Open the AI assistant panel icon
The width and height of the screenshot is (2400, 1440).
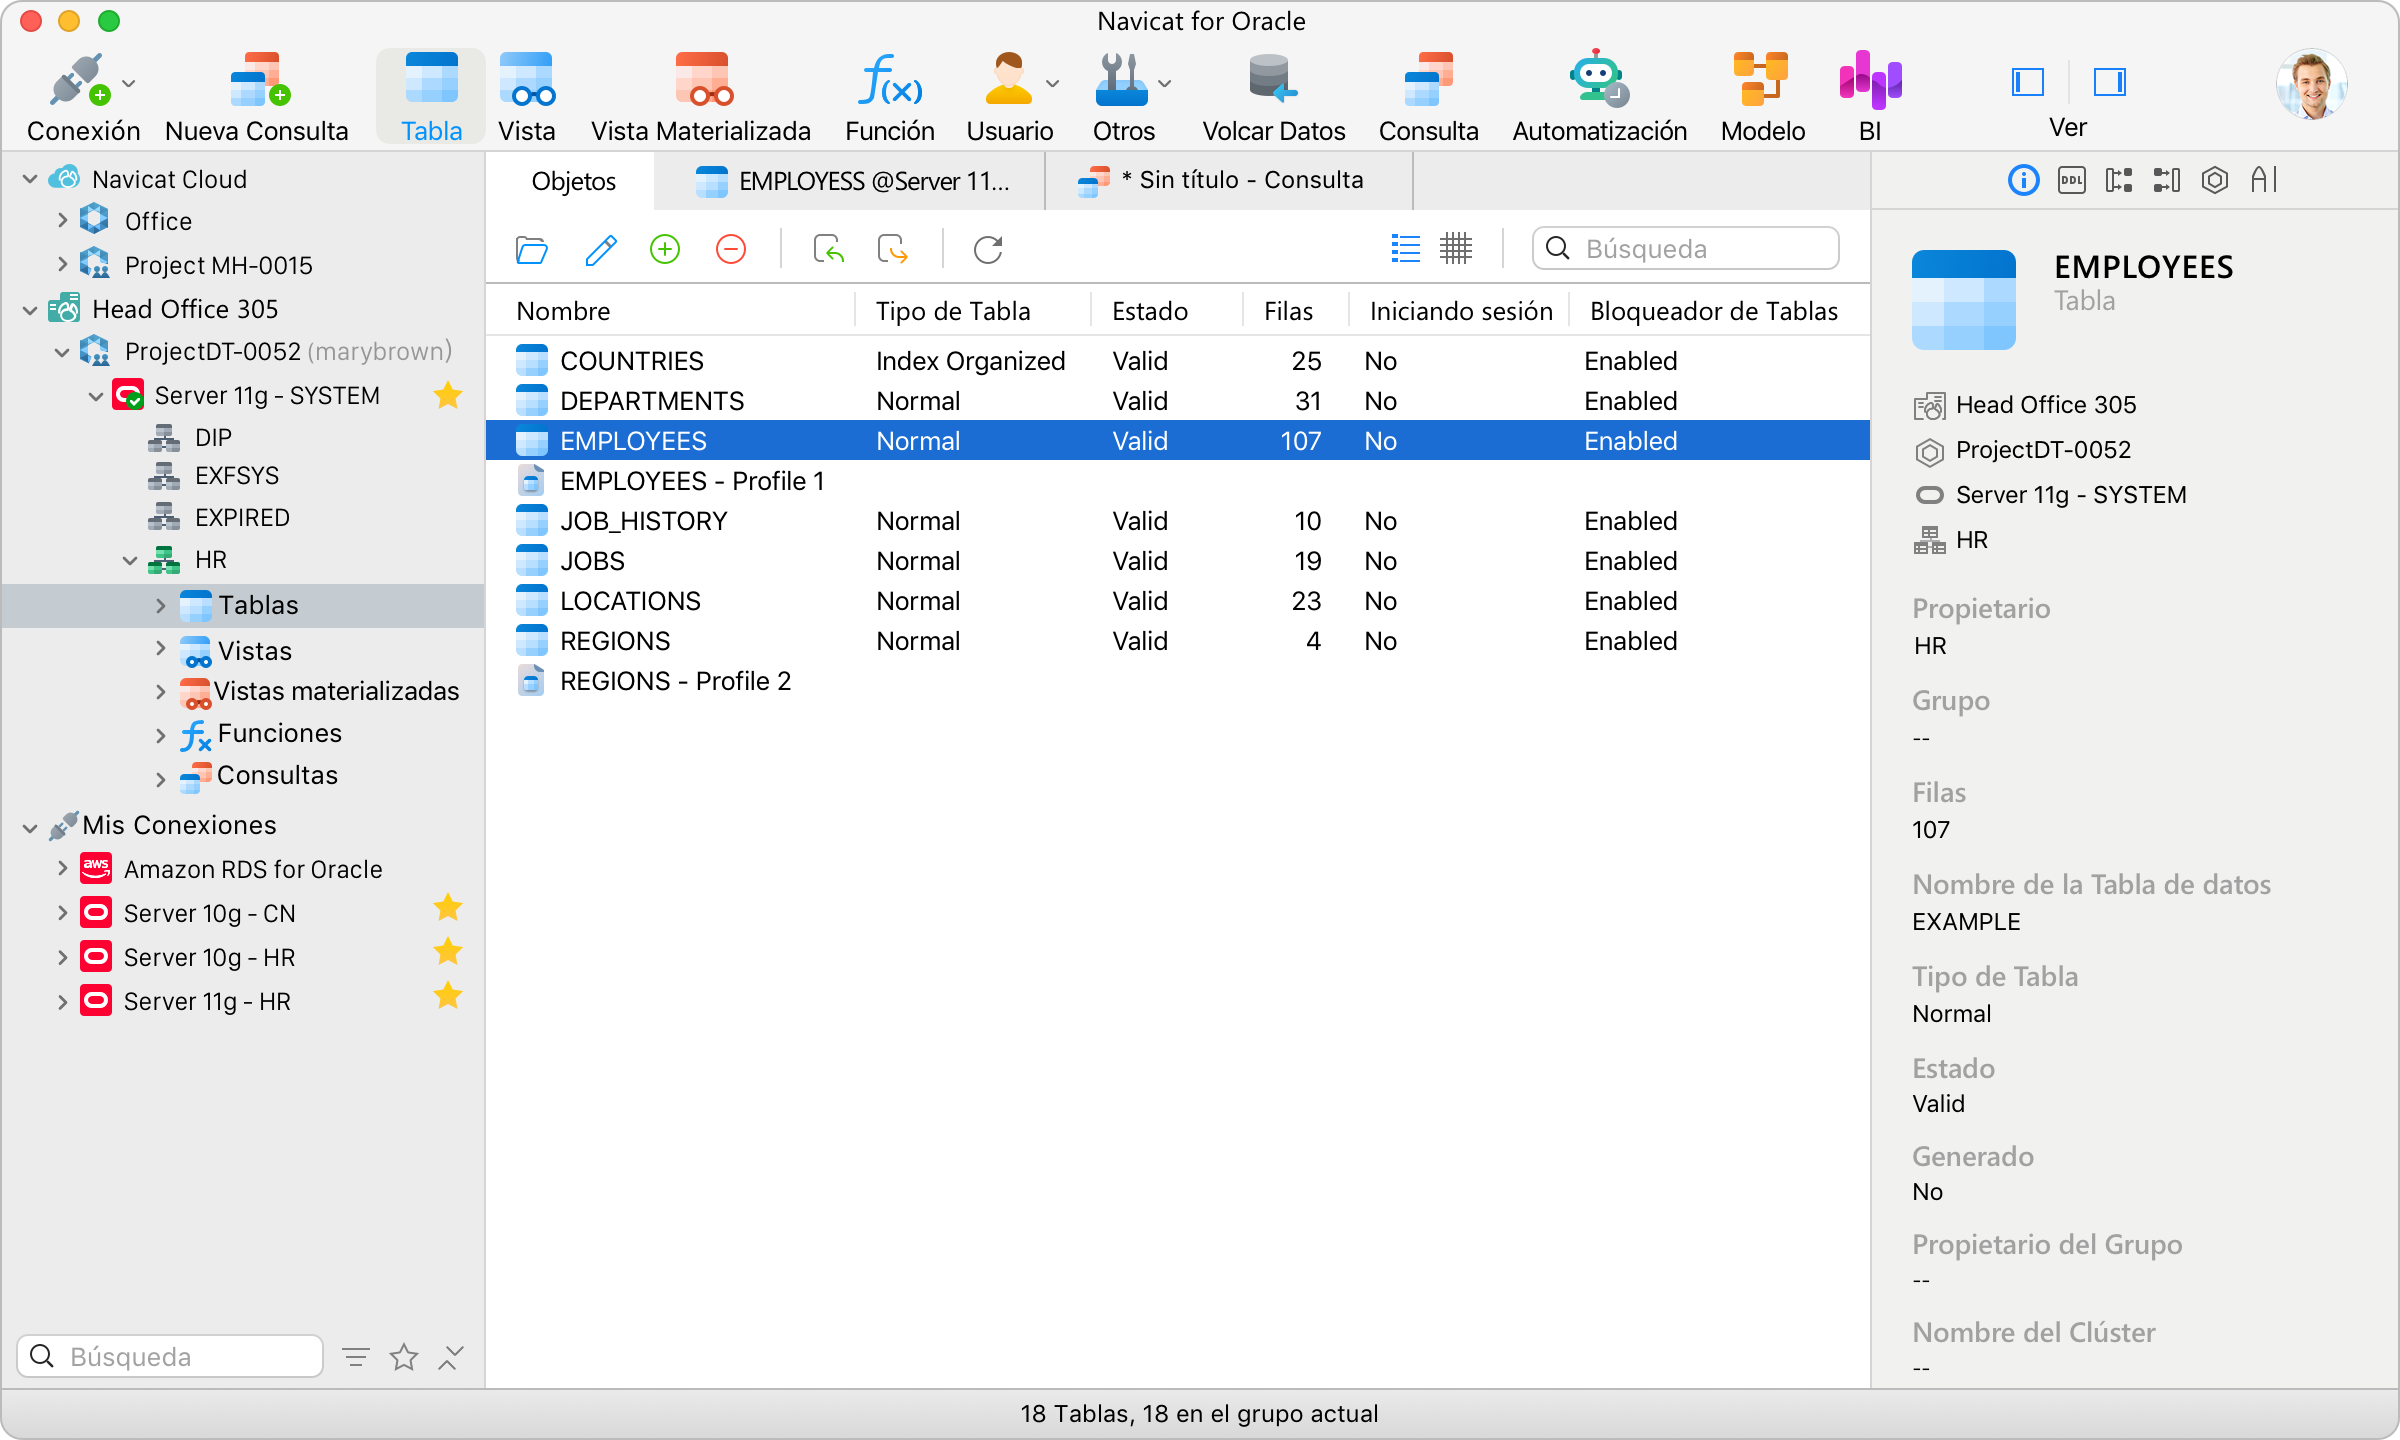click(x=2264, y=180)
